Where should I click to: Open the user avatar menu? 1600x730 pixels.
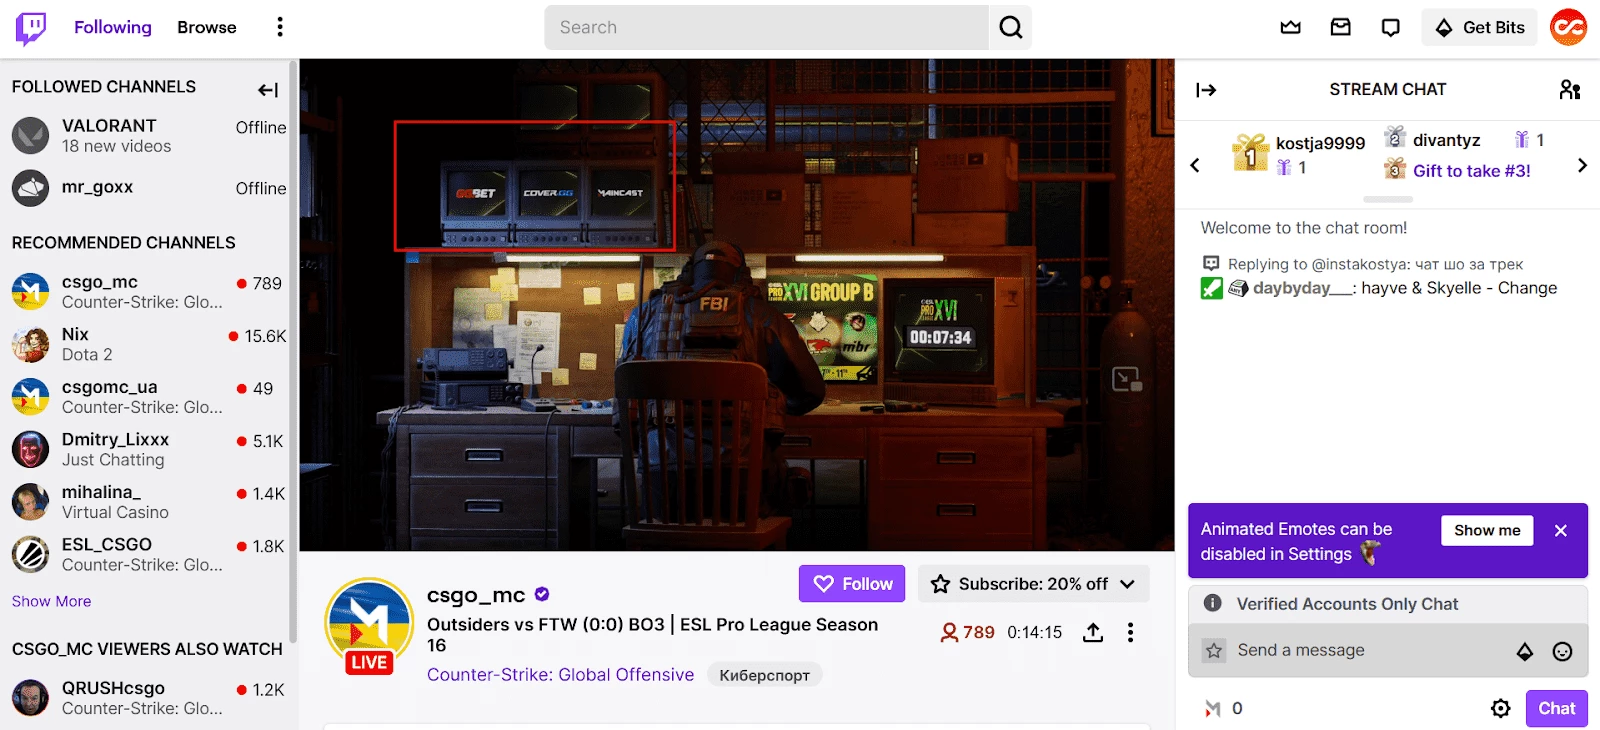(1568, 27)
